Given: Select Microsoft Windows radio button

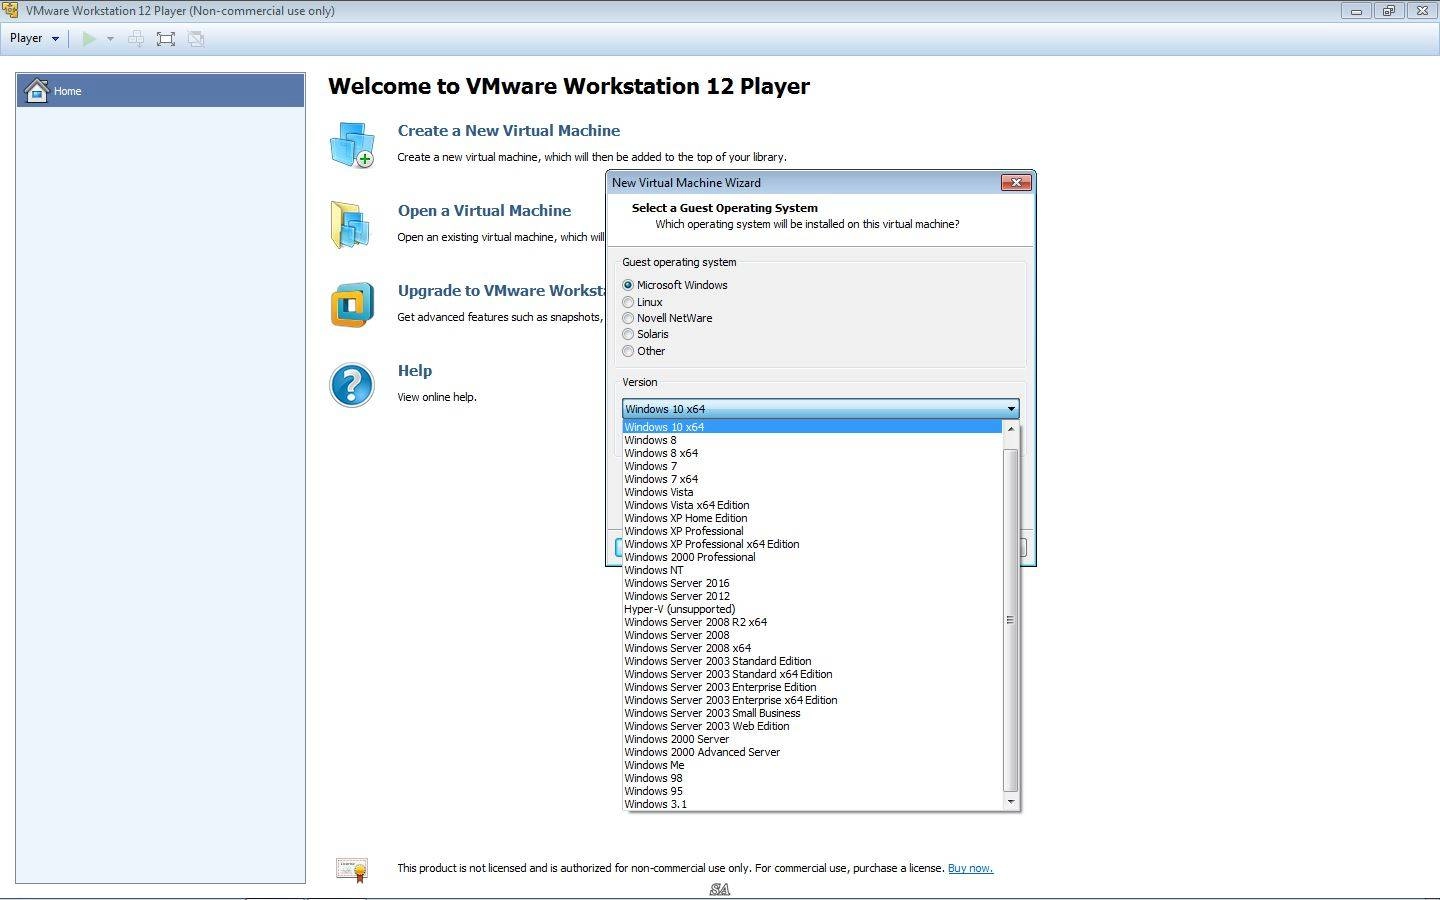Looking at the screenshot, I should (628, 285).
